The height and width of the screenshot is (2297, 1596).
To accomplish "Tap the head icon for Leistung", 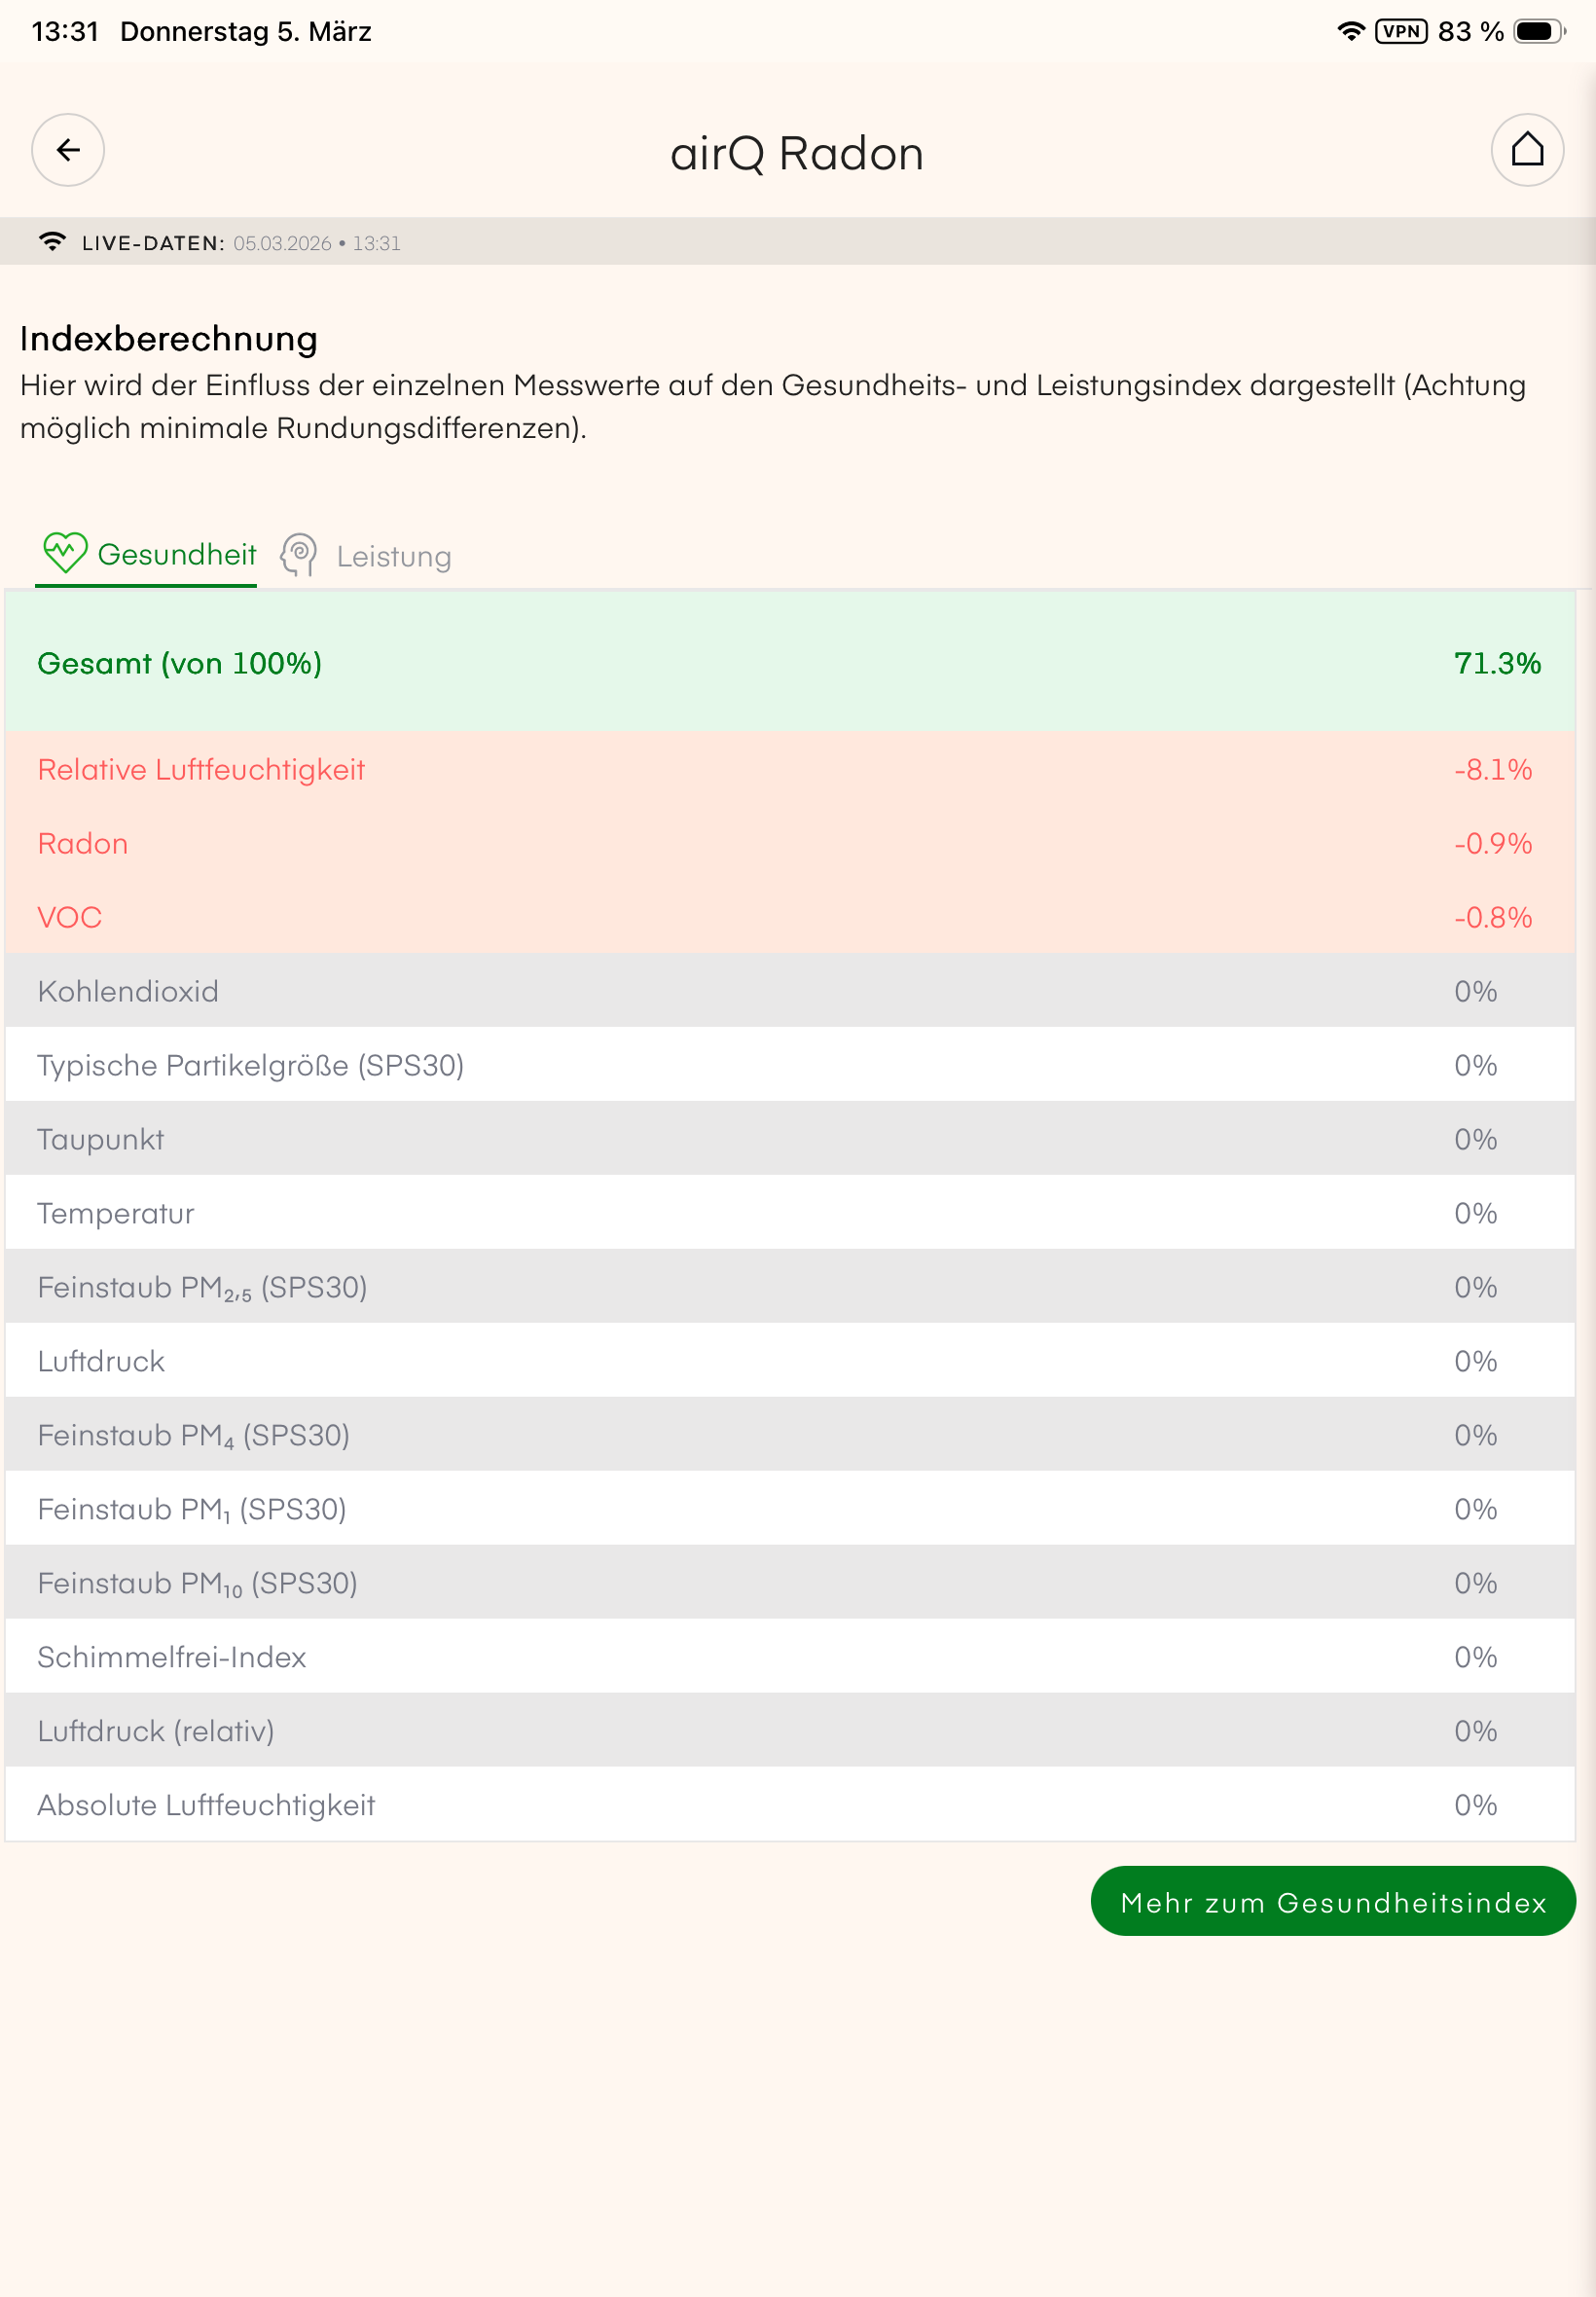I will [x=299, y=555].
